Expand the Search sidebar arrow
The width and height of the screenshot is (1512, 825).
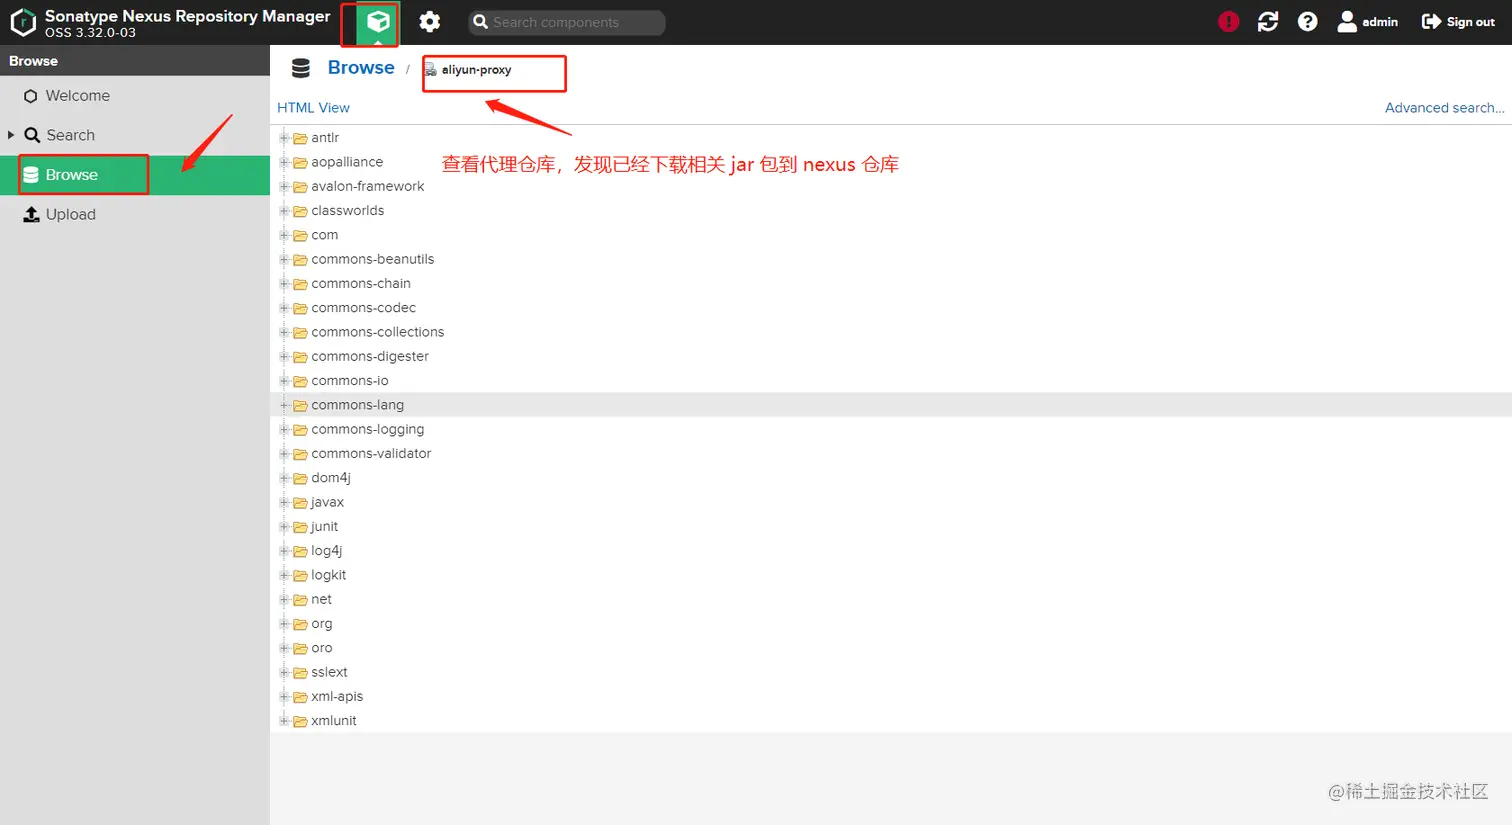11,134
